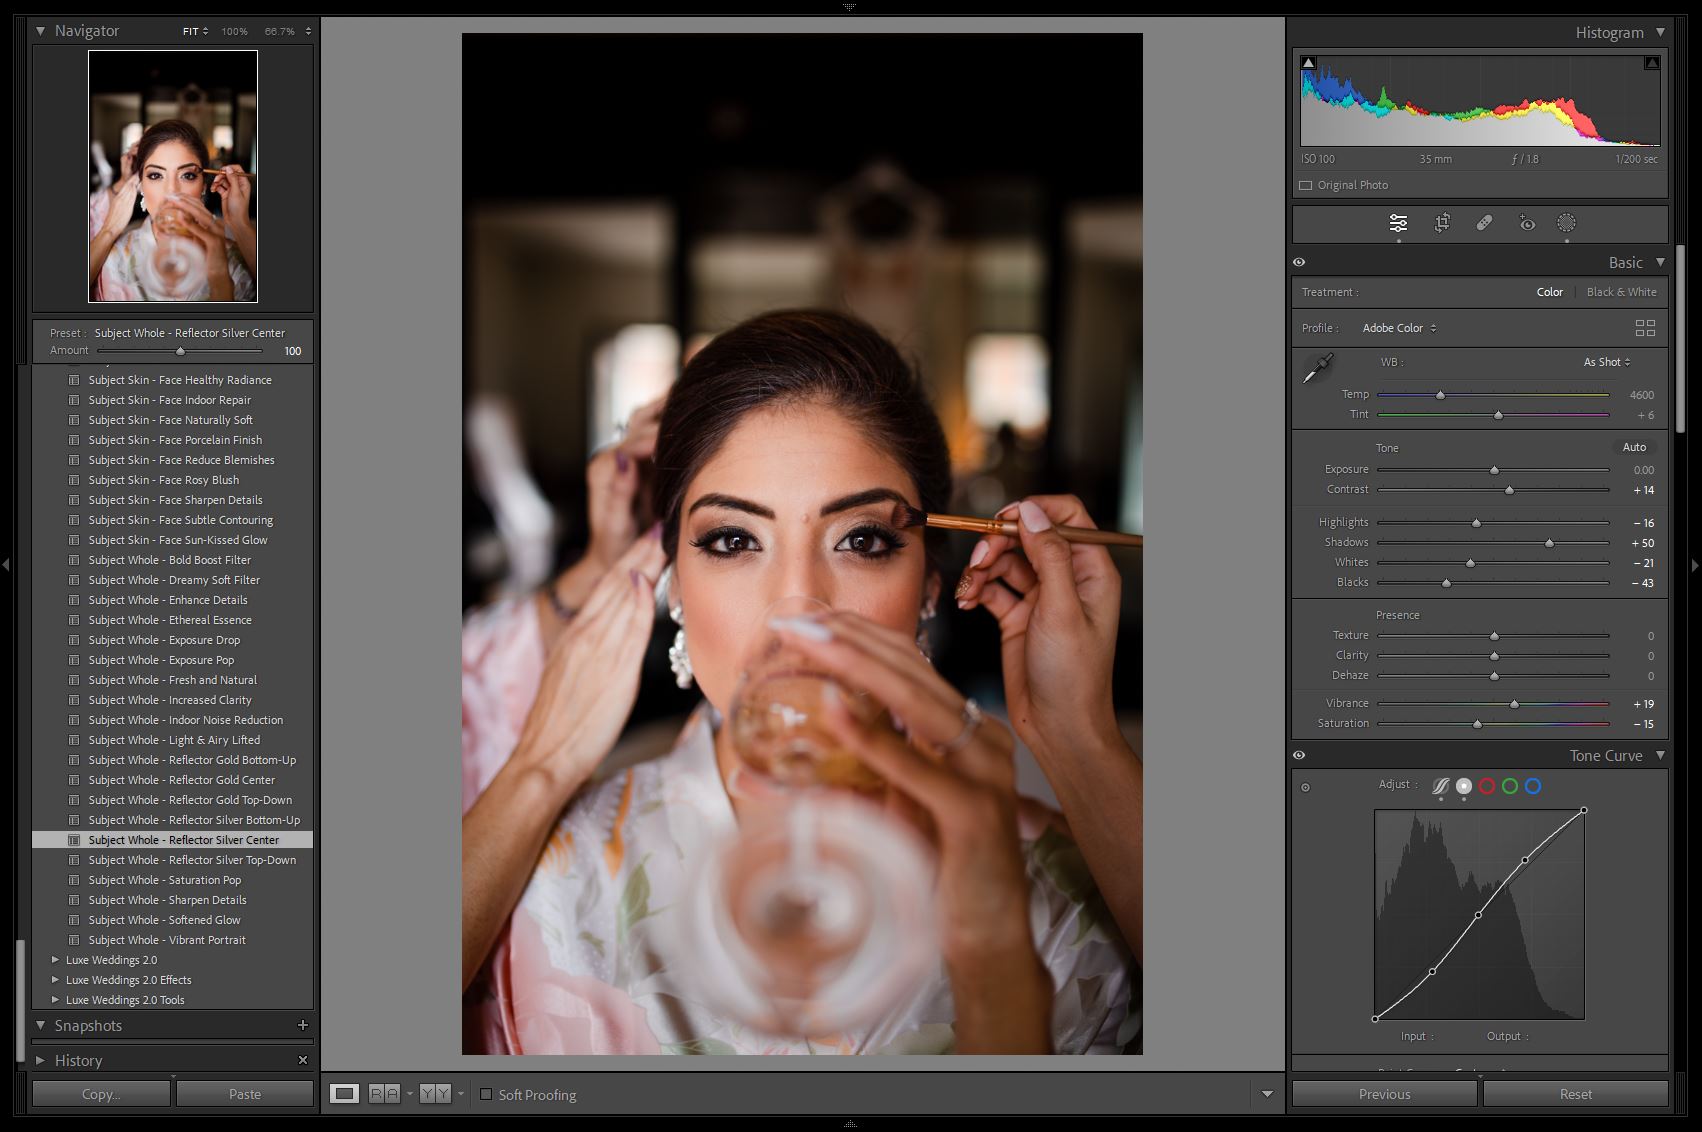
Task: Open the Red Eye correction tool
Action: tap(1526, 224)
